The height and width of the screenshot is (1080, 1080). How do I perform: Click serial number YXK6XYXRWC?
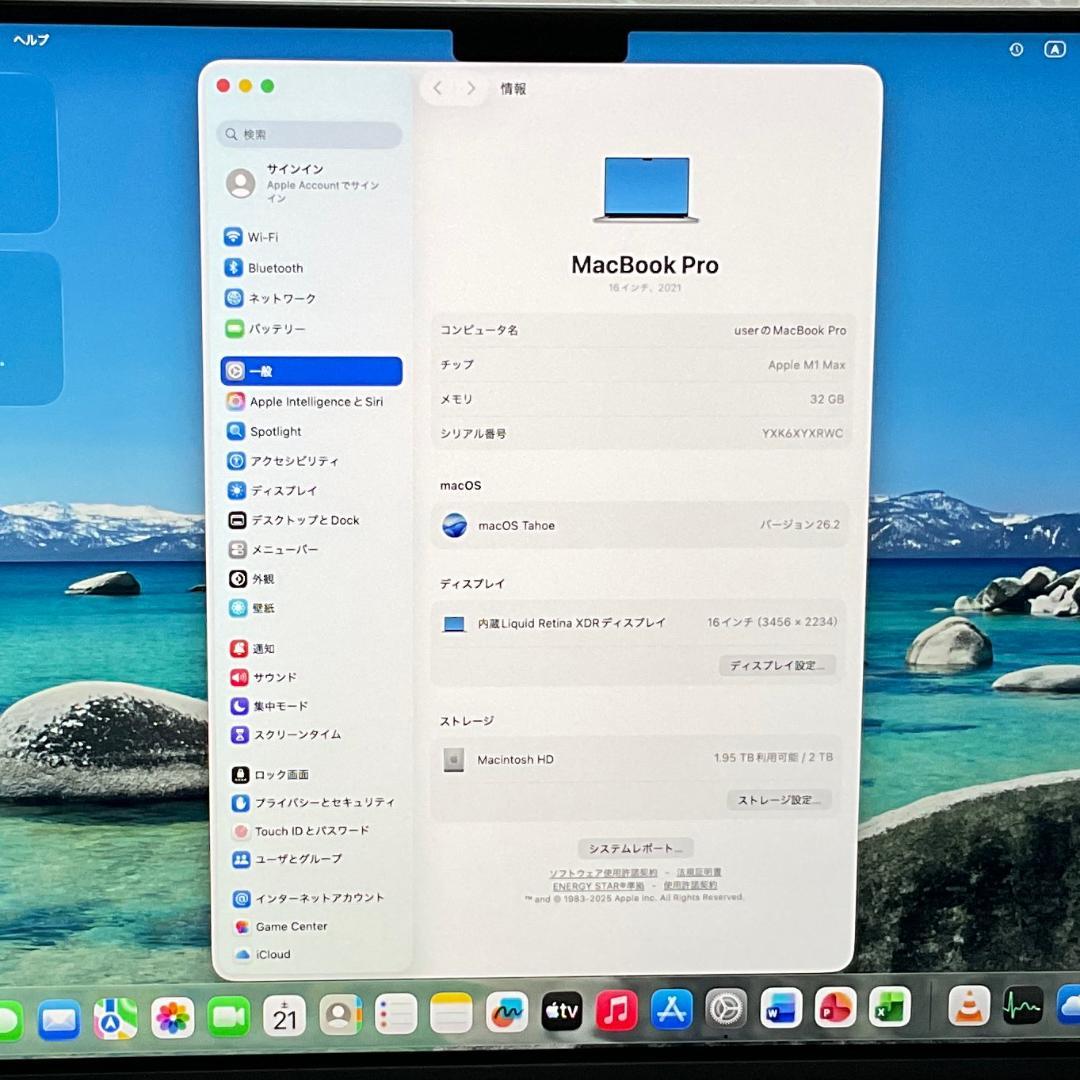coord(802,433)
